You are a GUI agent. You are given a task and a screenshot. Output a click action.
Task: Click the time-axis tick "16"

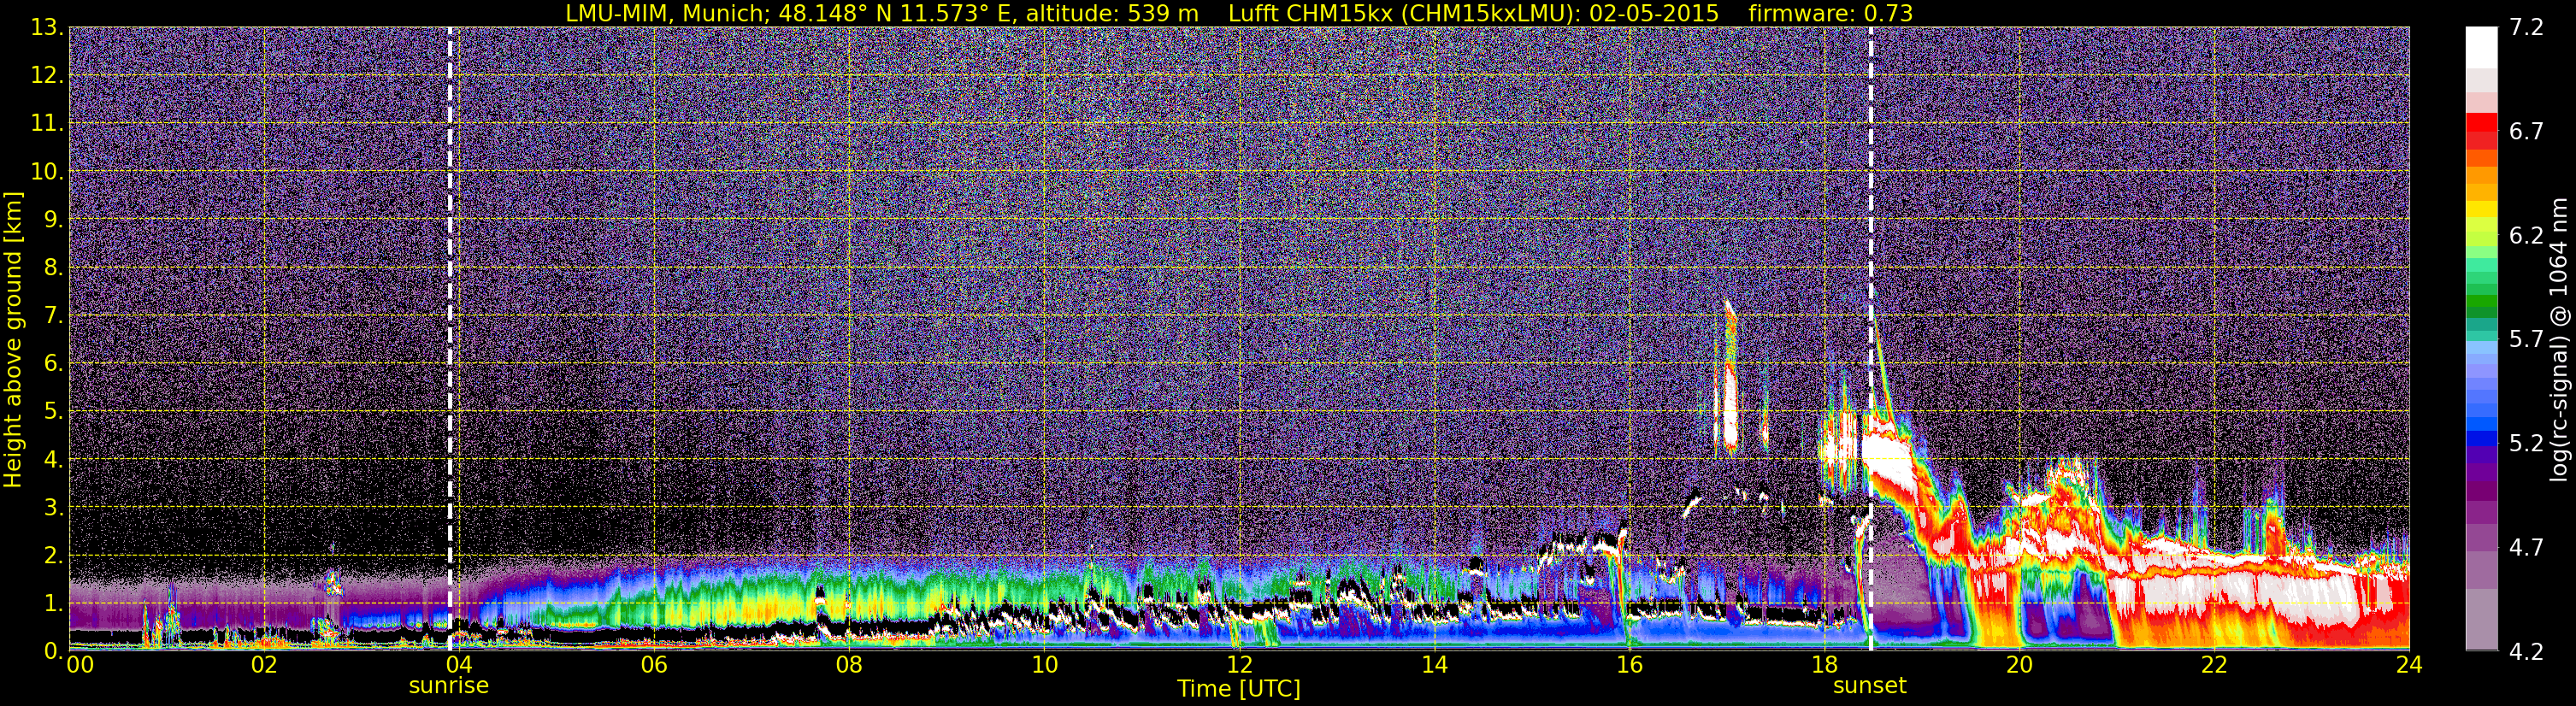(1629, 666)
